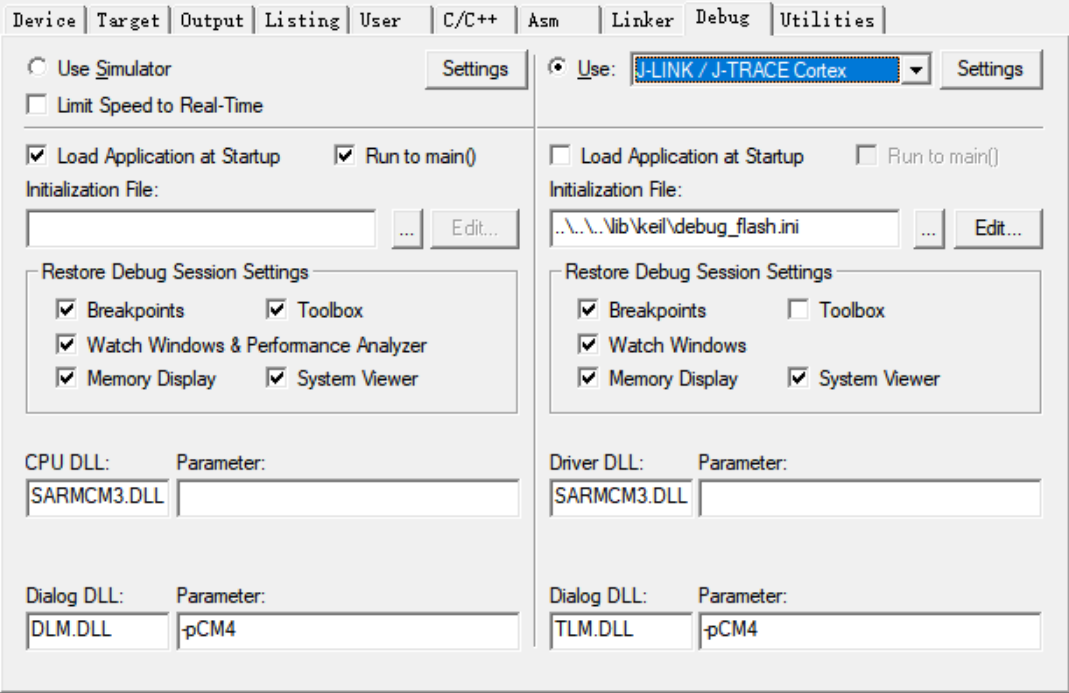
Task: Edit the debug_flash.ini initialization file
Action: pyautogui.click(x=998, y=228)
